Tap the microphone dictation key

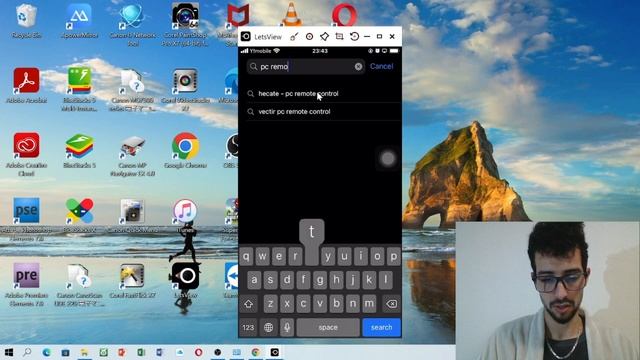tap(287, 327)
